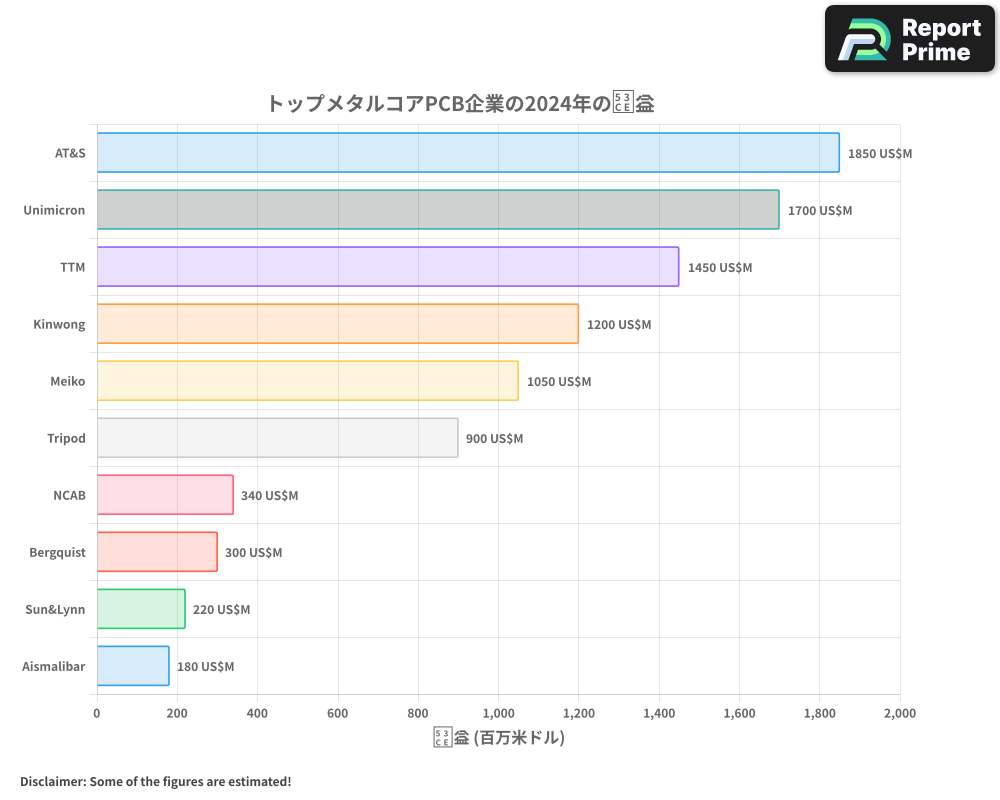Click the Report Prime logo icon
The image size is (1000, 800).
(862, 38)
